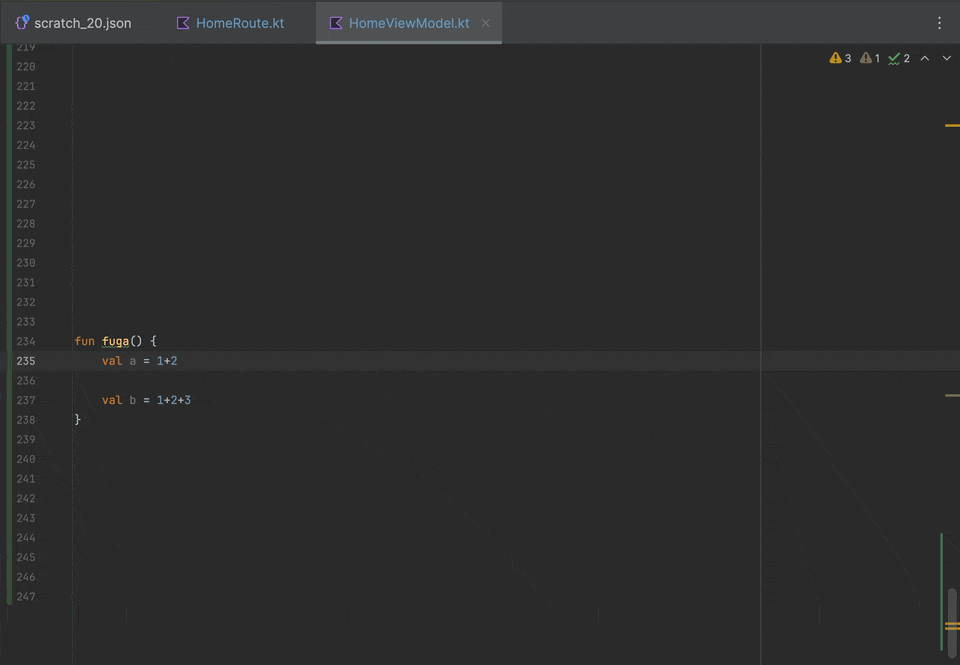Click the typo checkmark indicator showing 2
This screenshot has width=960, height=665.
pos(899,58)
